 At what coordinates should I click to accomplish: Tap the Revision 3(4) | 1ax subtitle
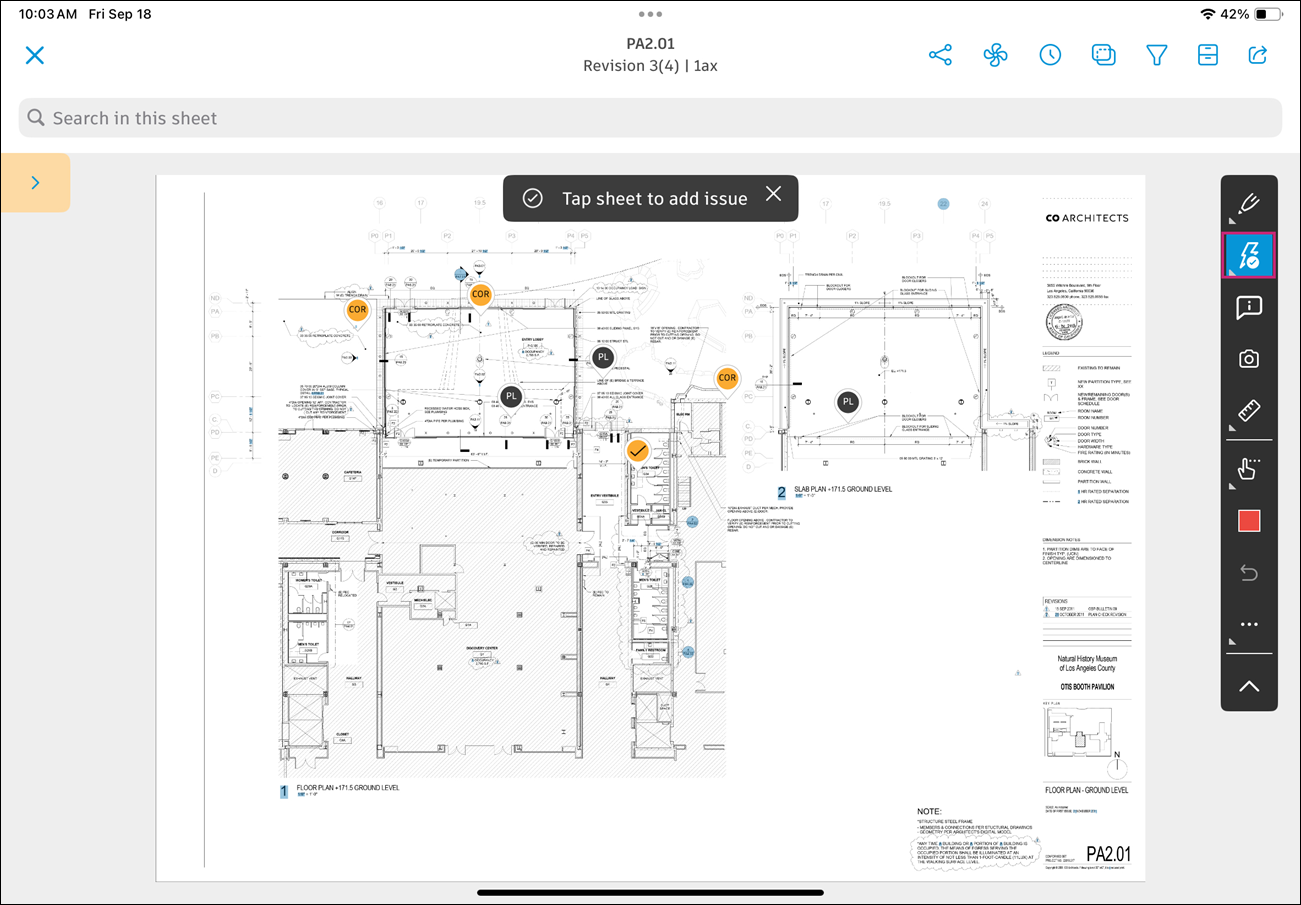(650, 66)
